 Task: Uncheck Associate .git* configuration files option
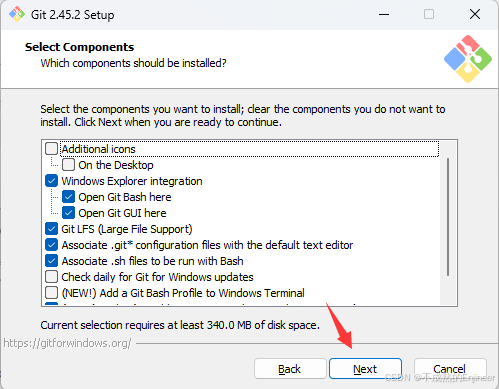[51, 245]
